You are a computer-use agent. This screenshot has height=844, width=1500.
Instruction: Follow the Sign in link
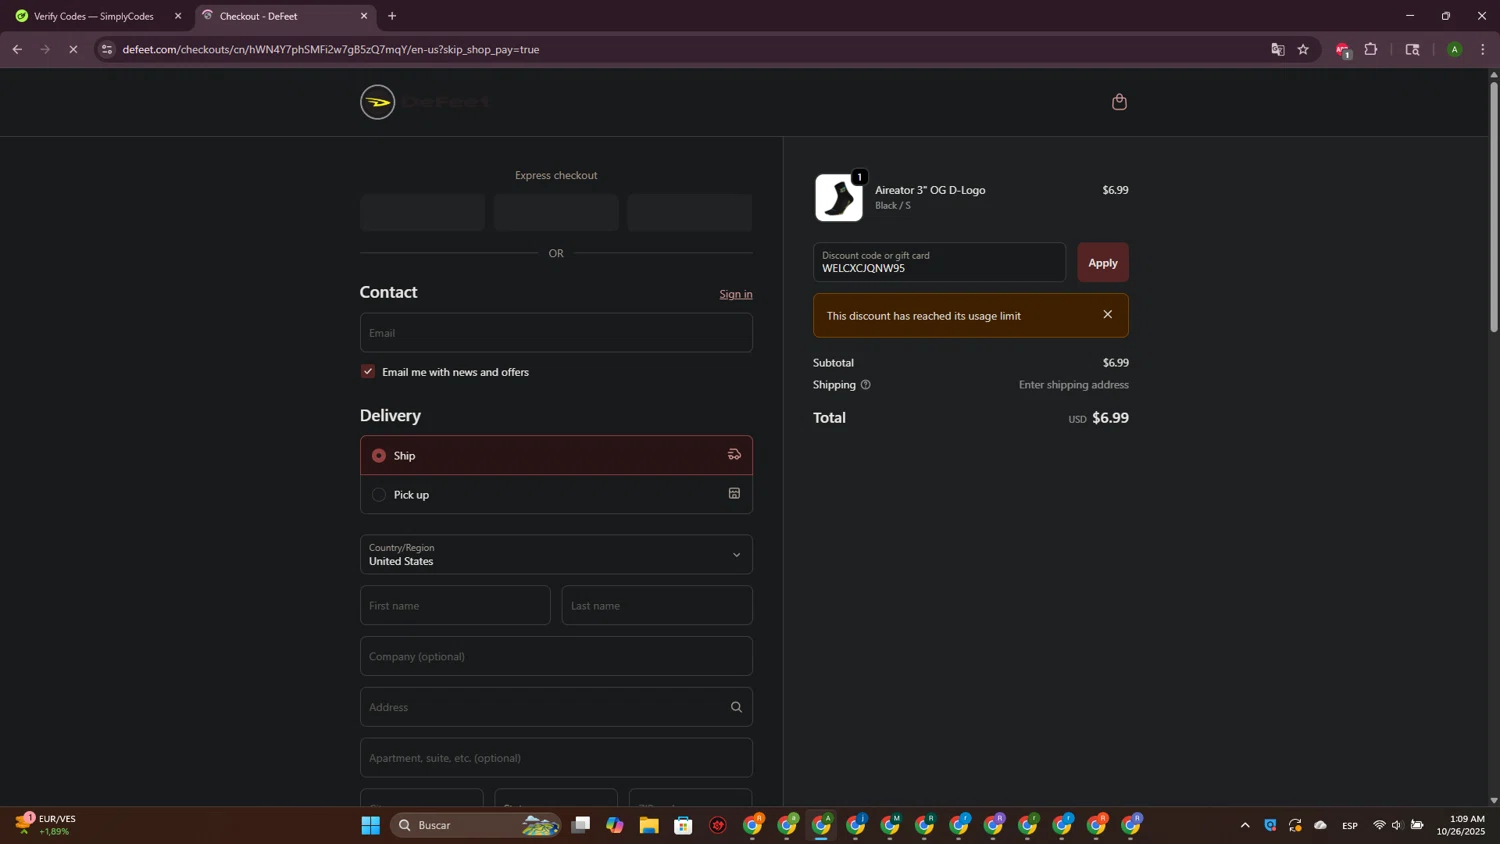[736, 294]
